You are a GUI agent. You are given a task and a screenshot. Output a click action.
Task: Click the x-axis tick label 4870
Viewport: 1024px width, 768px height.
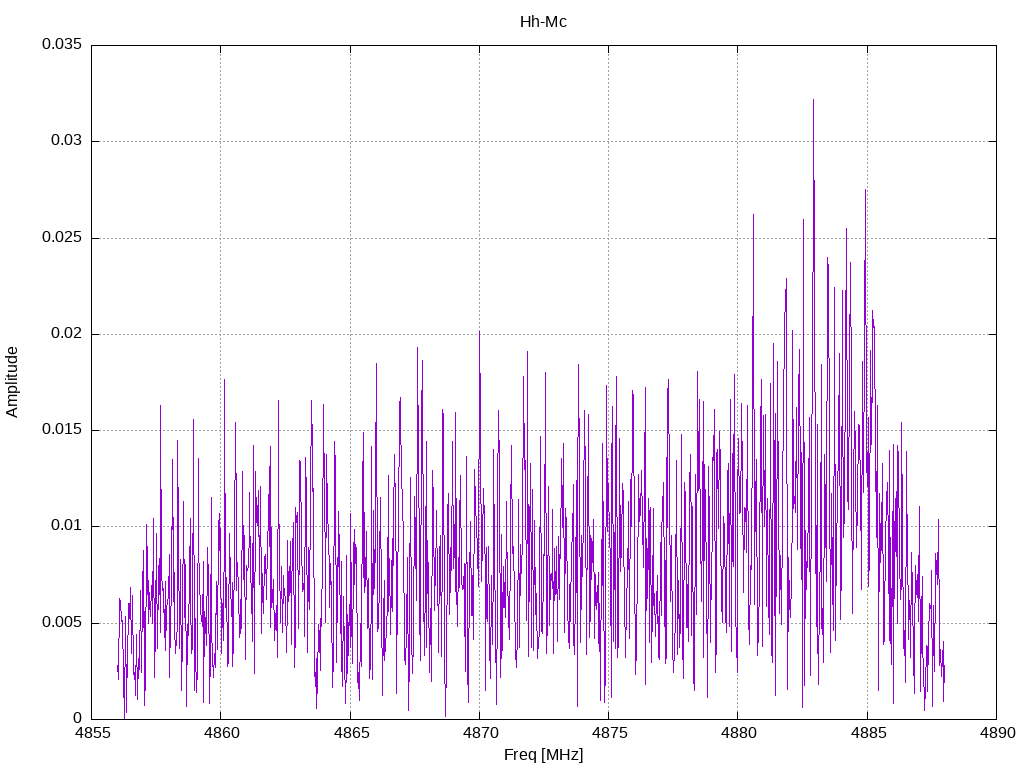tap(479, 733)
